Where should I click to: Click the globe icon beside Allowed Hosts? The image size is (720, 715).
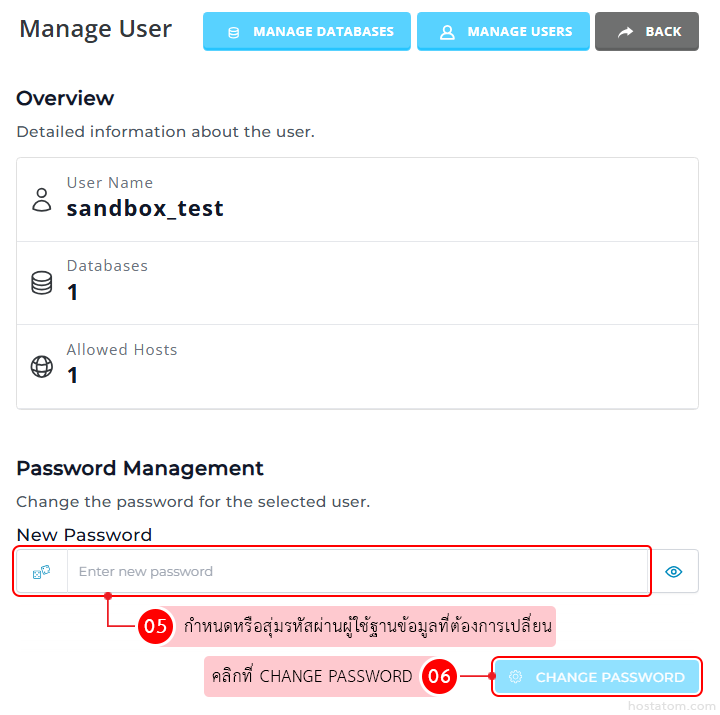pyautogui.click(x=42, y=366)
